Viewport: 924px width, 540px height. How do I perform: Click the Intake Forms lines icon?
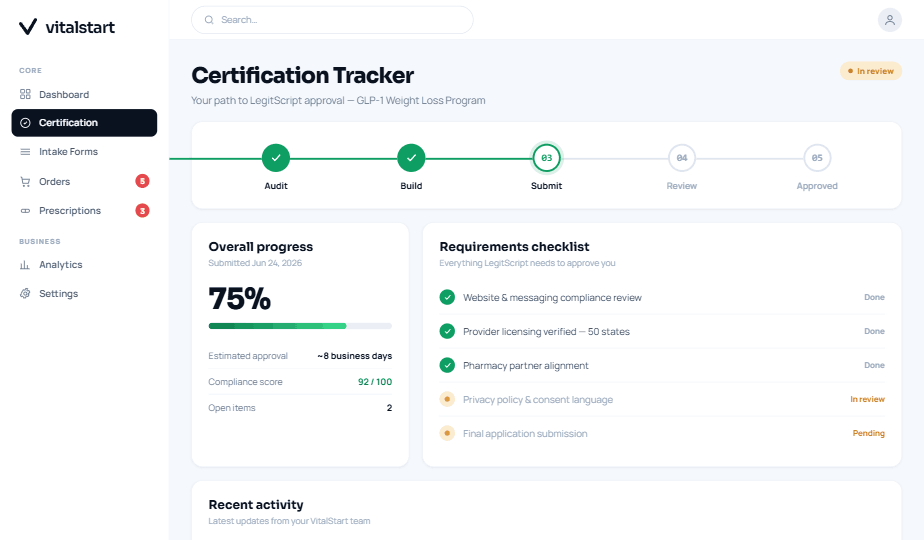tap(25, 152)
